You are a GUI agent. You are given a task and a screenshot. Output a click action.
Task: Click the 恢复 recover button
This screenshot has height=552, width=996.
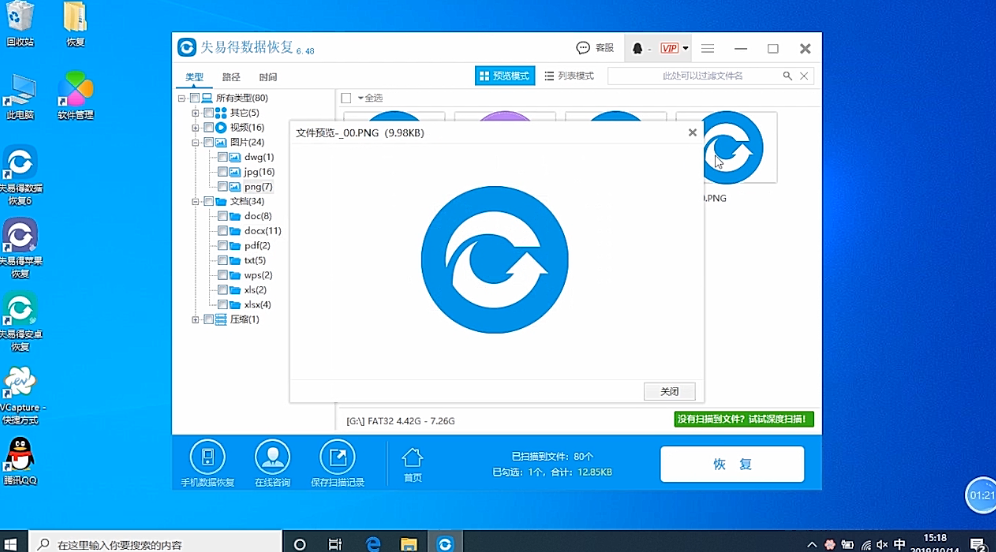732,464
